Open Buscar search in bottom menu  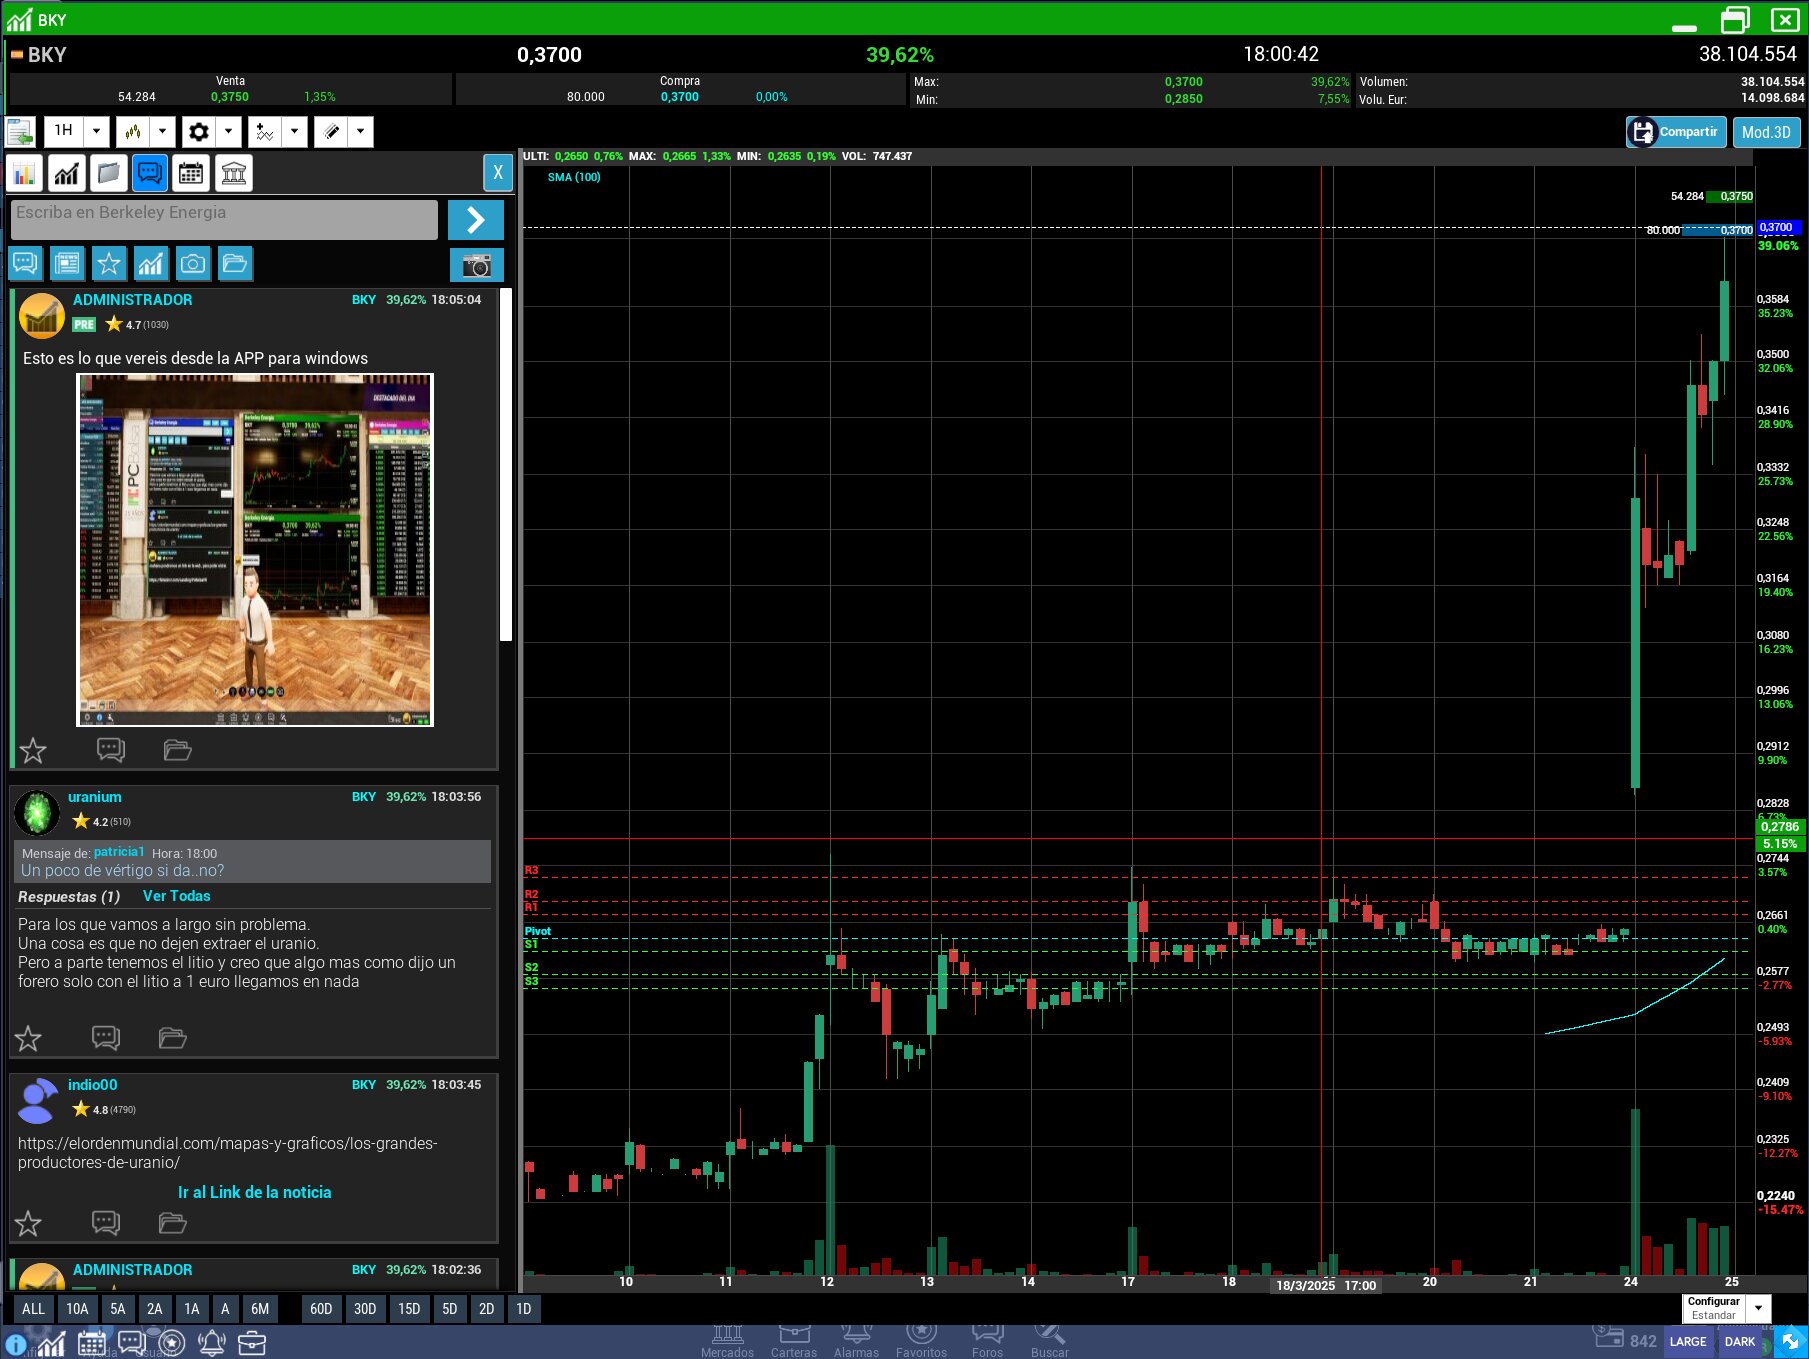(1050, 1342)
